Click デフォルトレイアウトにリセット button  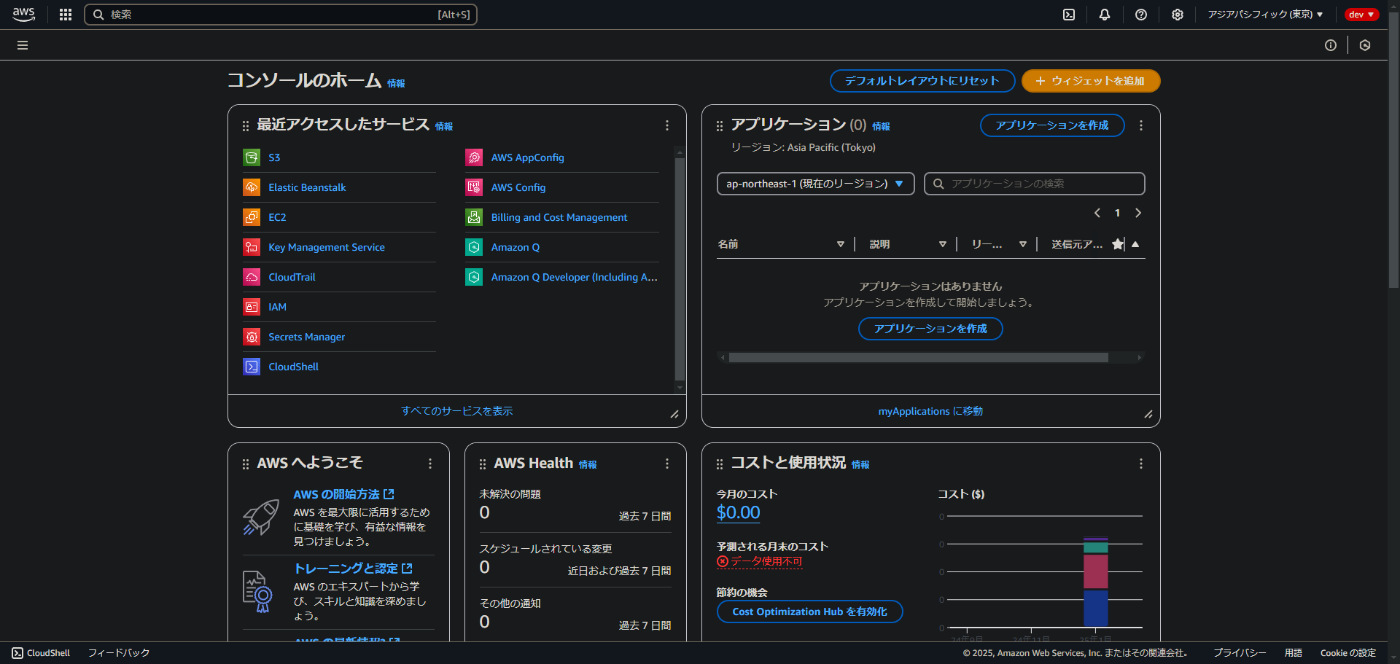tap(922, 81)
